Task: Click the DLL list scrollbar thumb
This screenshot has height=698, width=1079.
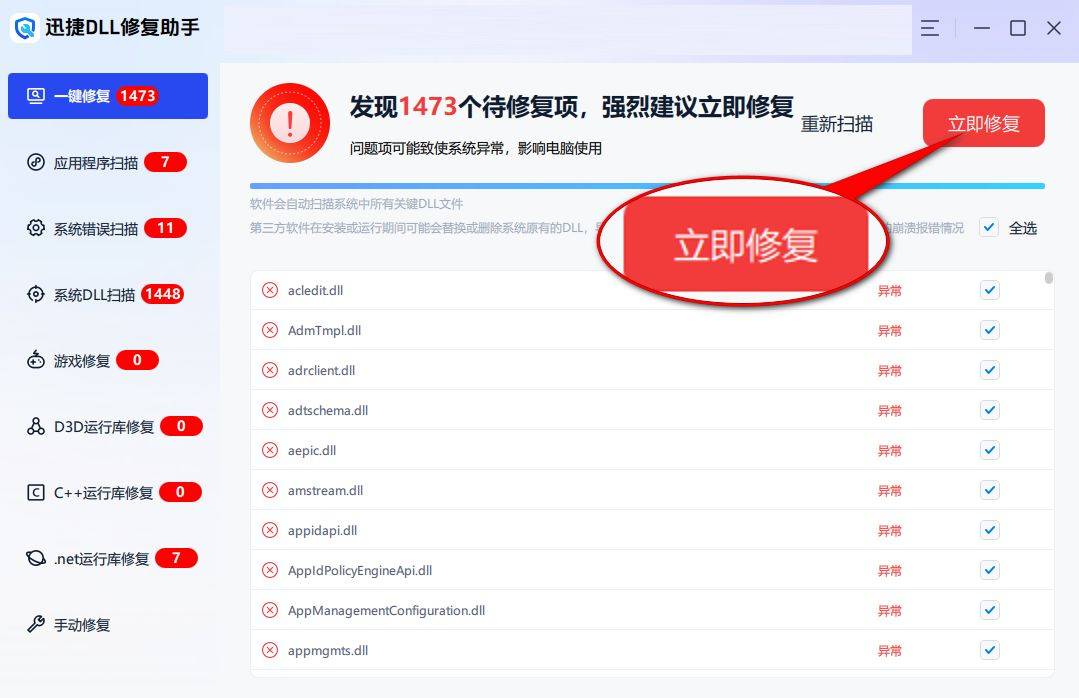Action: (1049, 277)
